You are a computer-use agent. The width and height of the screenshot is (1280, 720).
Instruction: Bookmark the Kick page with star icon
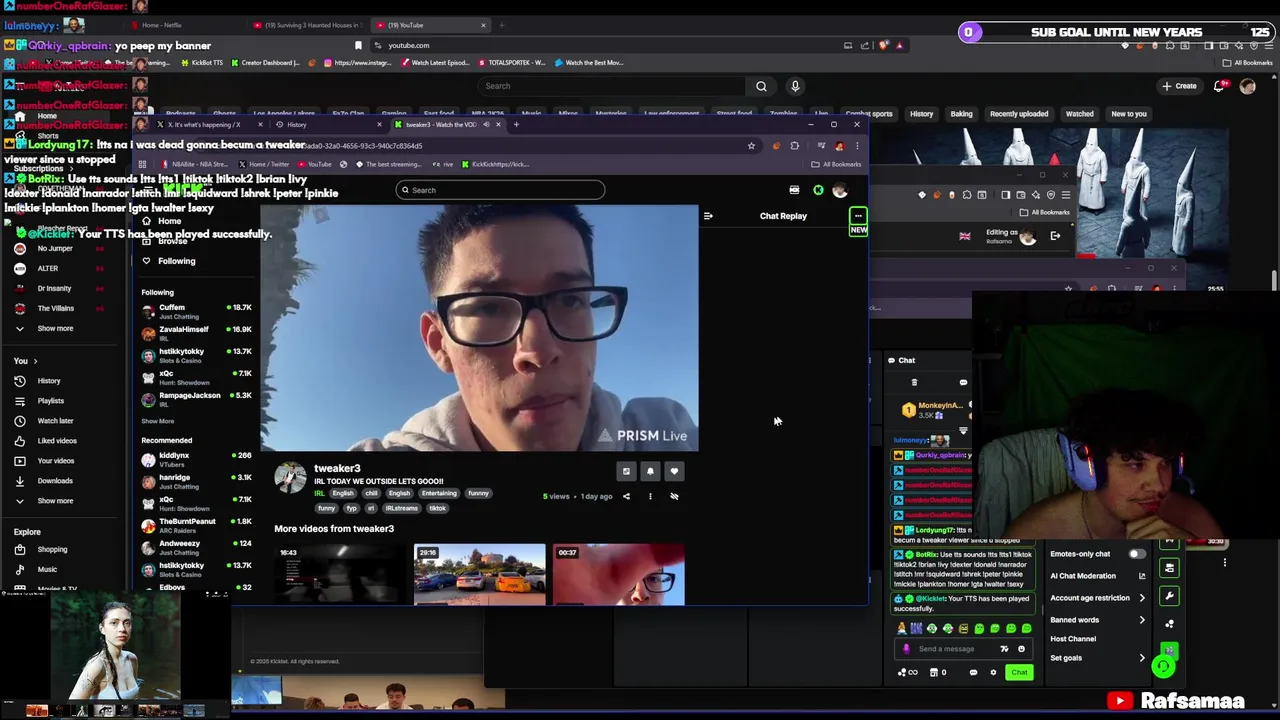click(x=751, y=146)
